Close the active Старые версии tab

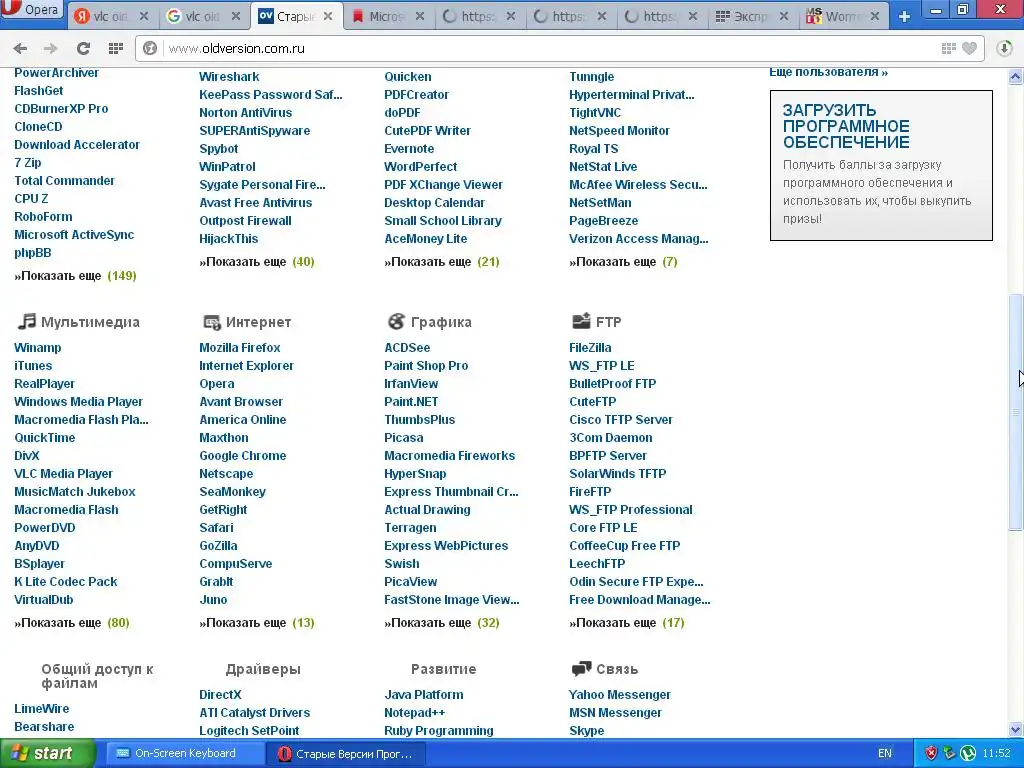tap(328, 16)
